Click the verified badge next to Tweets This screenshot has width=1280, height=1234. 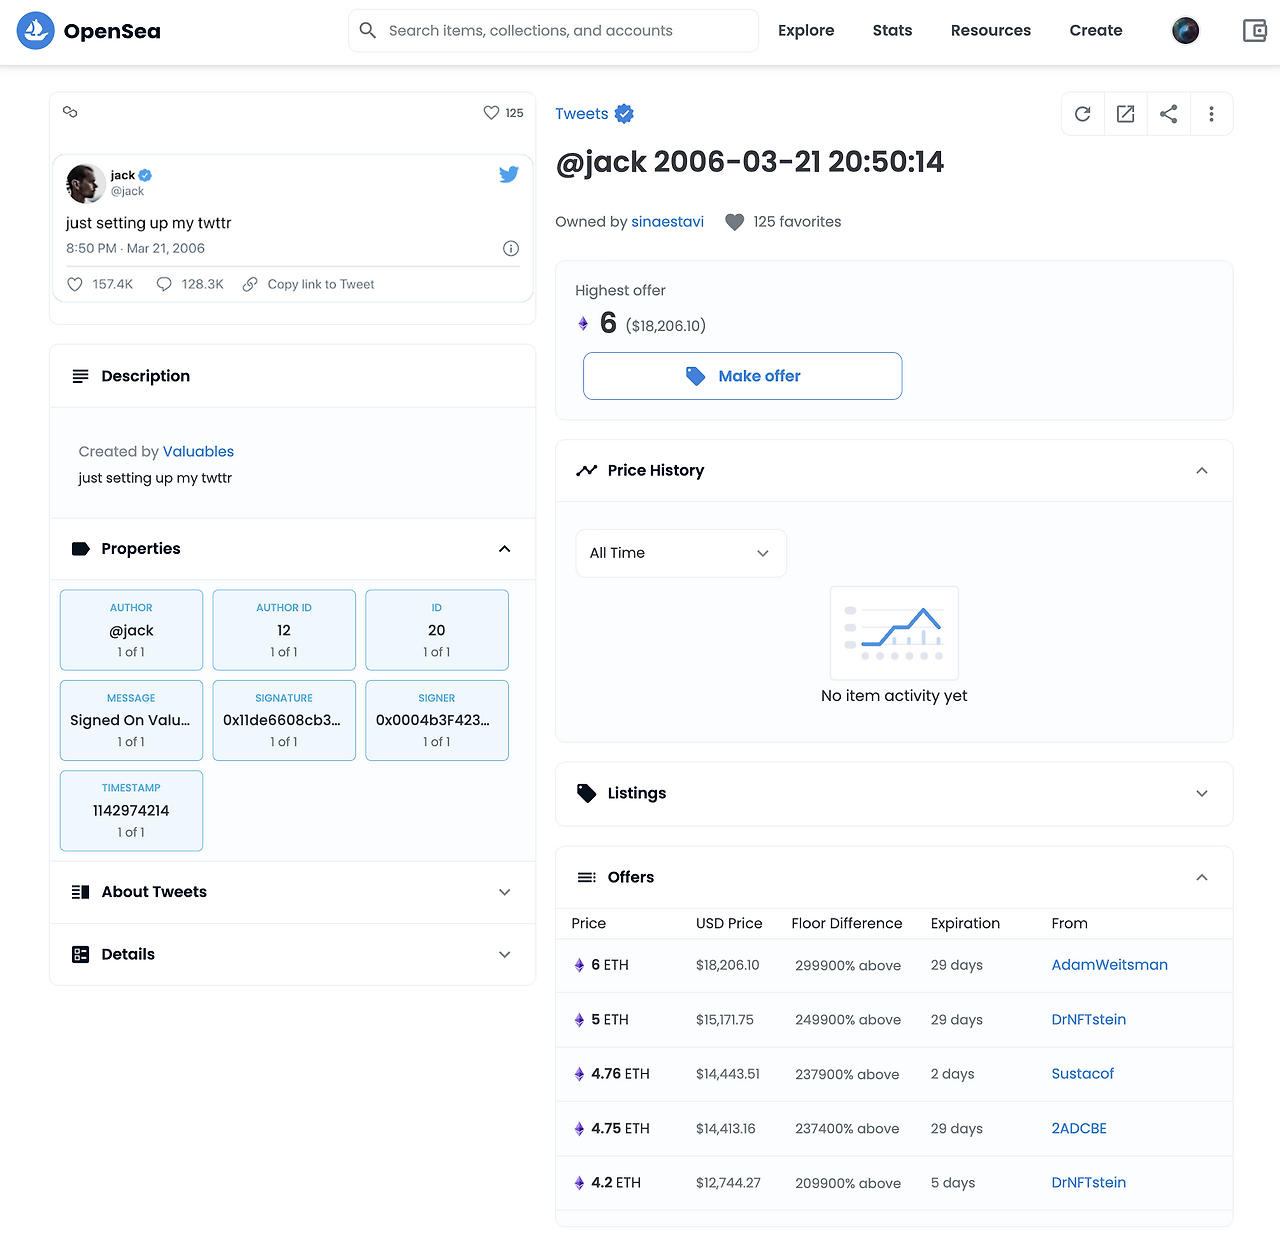[624, 114]
